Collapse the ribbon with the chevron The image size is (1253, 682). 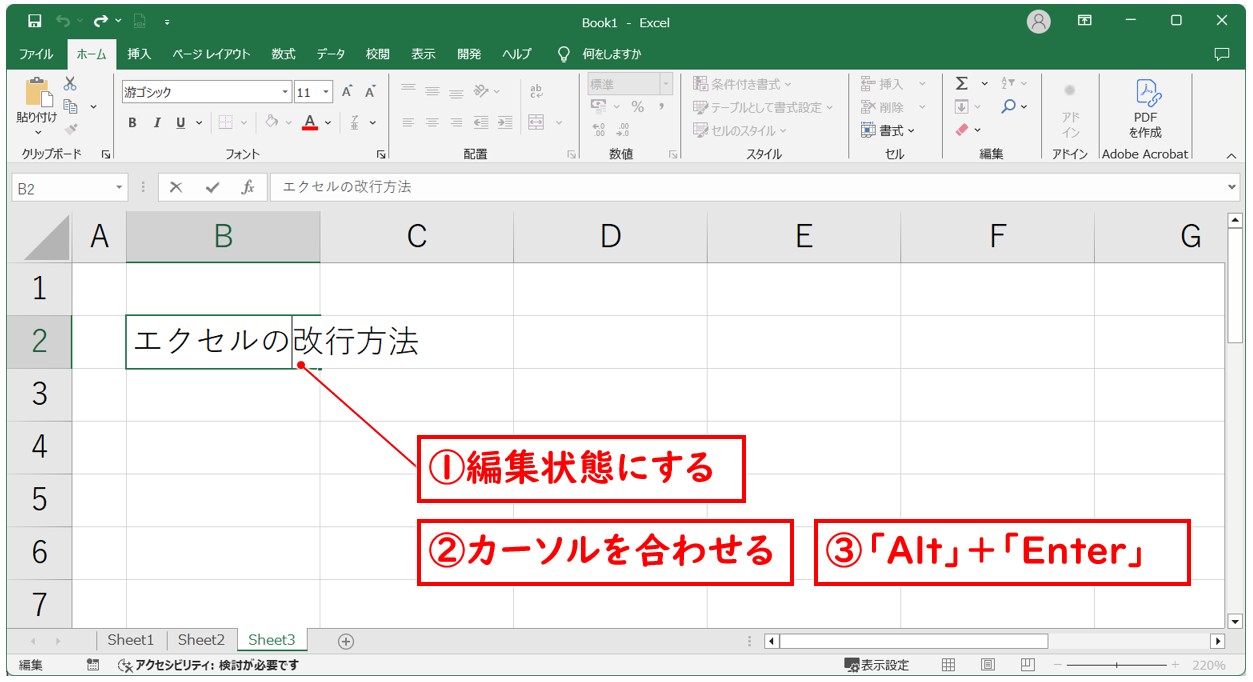click(1231, 155)
